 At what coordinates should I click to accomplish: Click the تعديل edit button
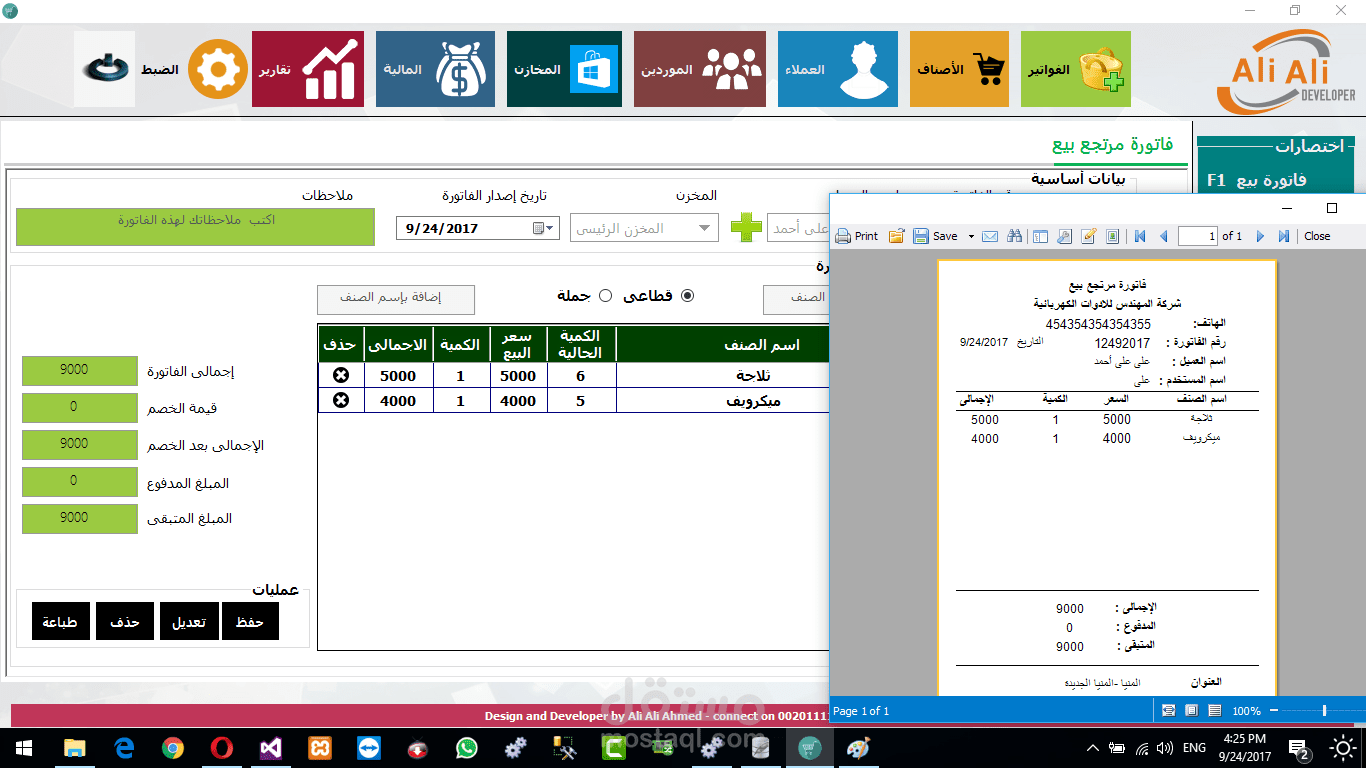tap(188, 621)
